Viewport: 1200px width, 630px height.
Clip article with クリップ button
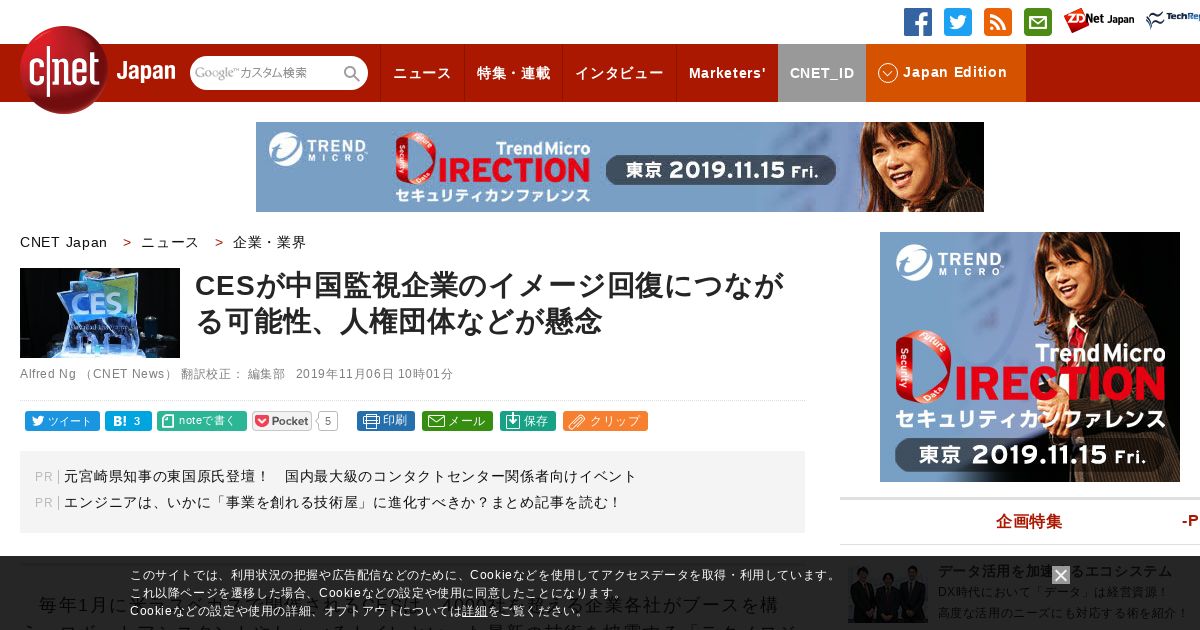tap(605, 421)
